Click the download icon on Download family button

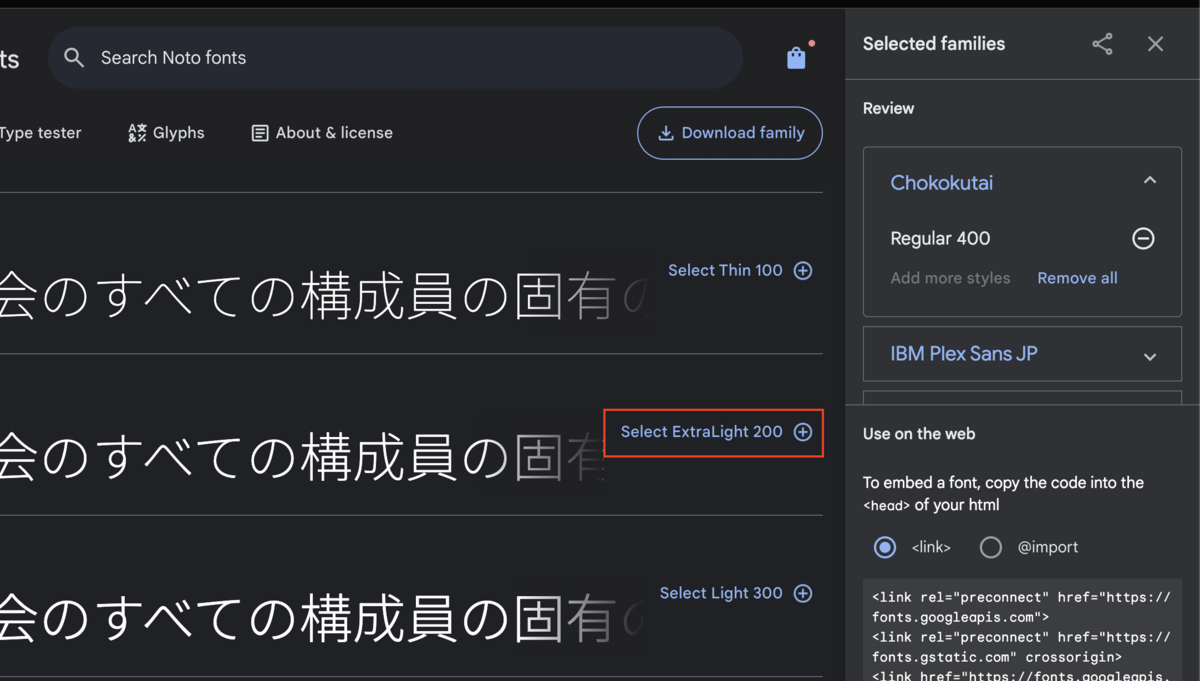pyautogui.click(x=664, y=132)
